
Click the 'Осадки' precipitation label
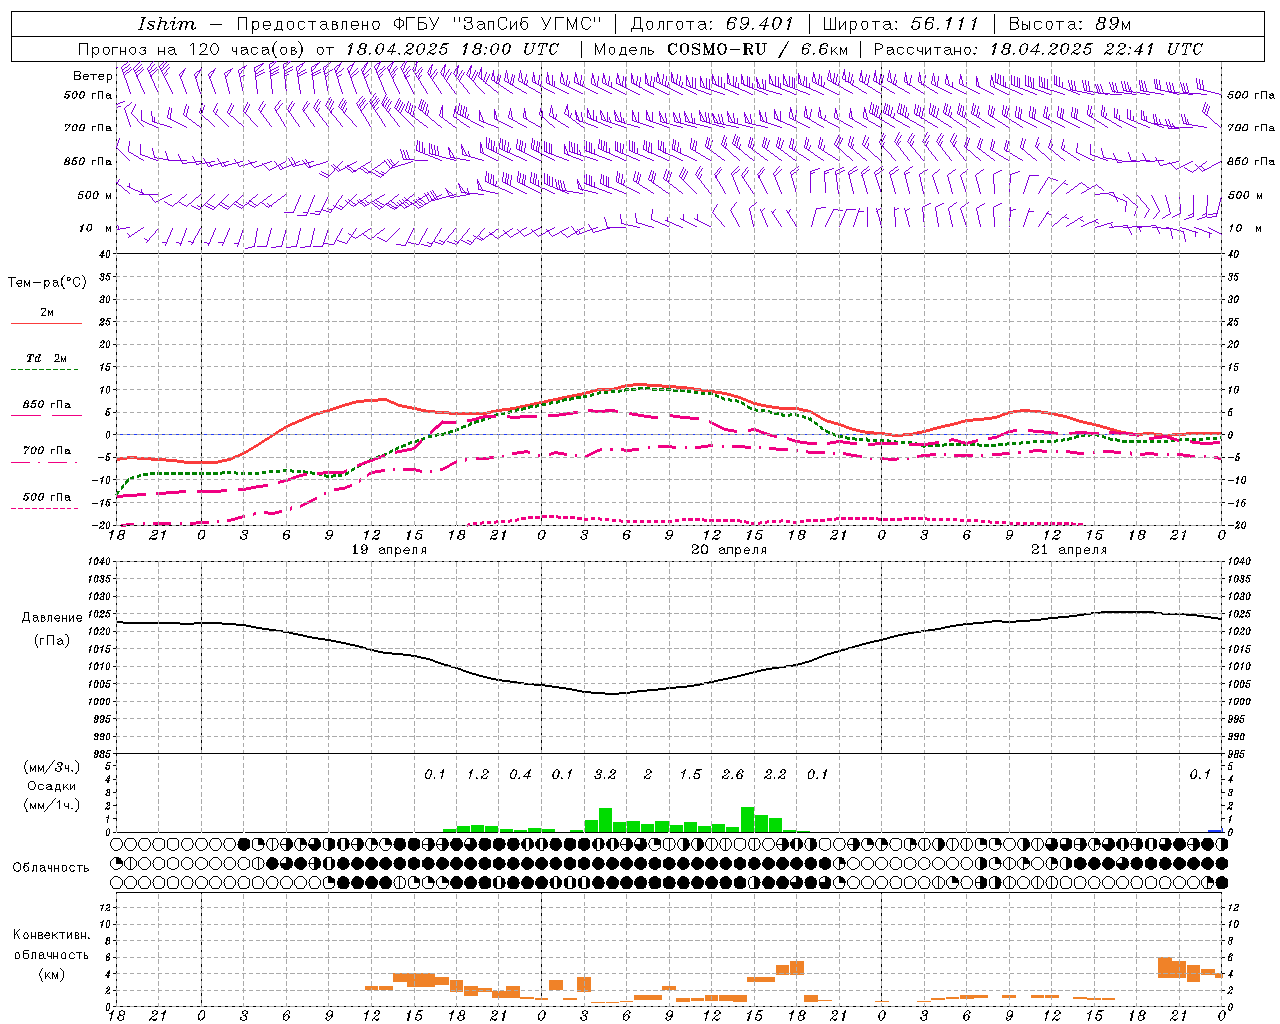(52, 786)
